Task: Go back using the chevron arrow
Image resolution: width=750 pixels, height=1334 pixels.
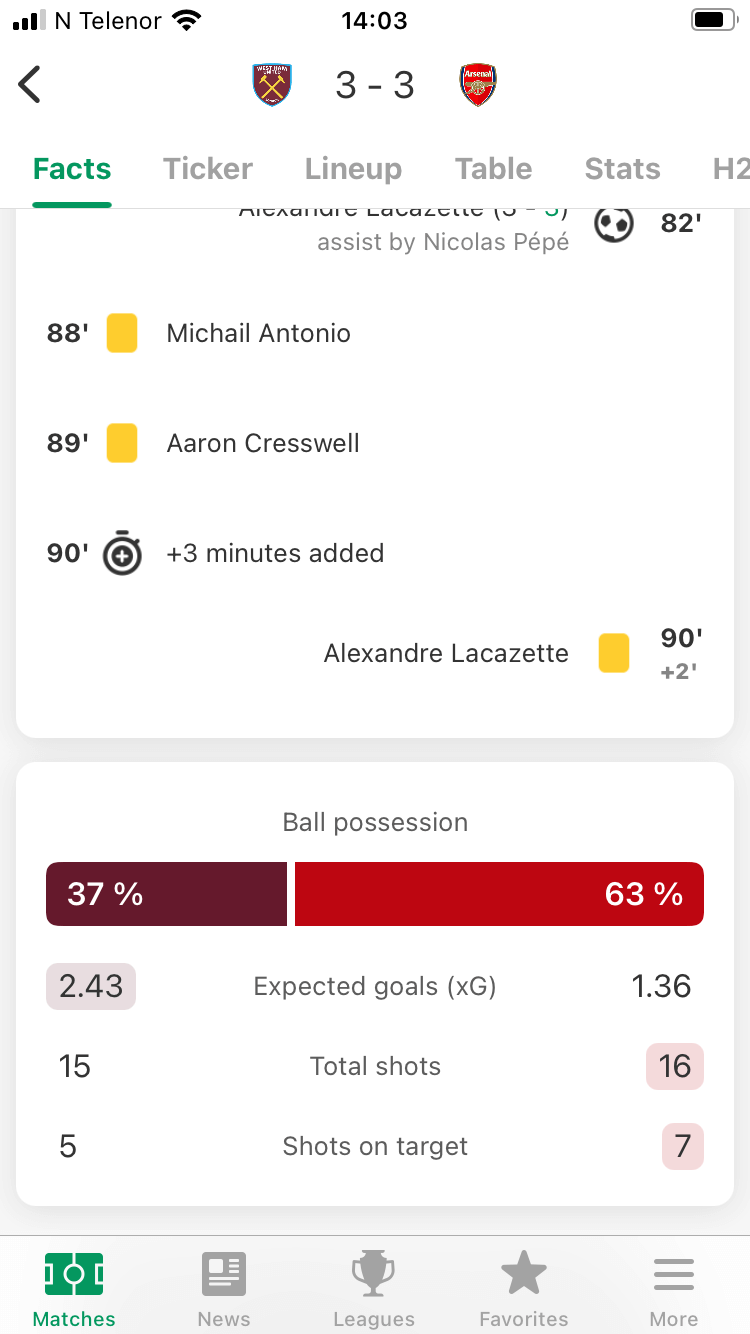Action: tap(30, 84)
